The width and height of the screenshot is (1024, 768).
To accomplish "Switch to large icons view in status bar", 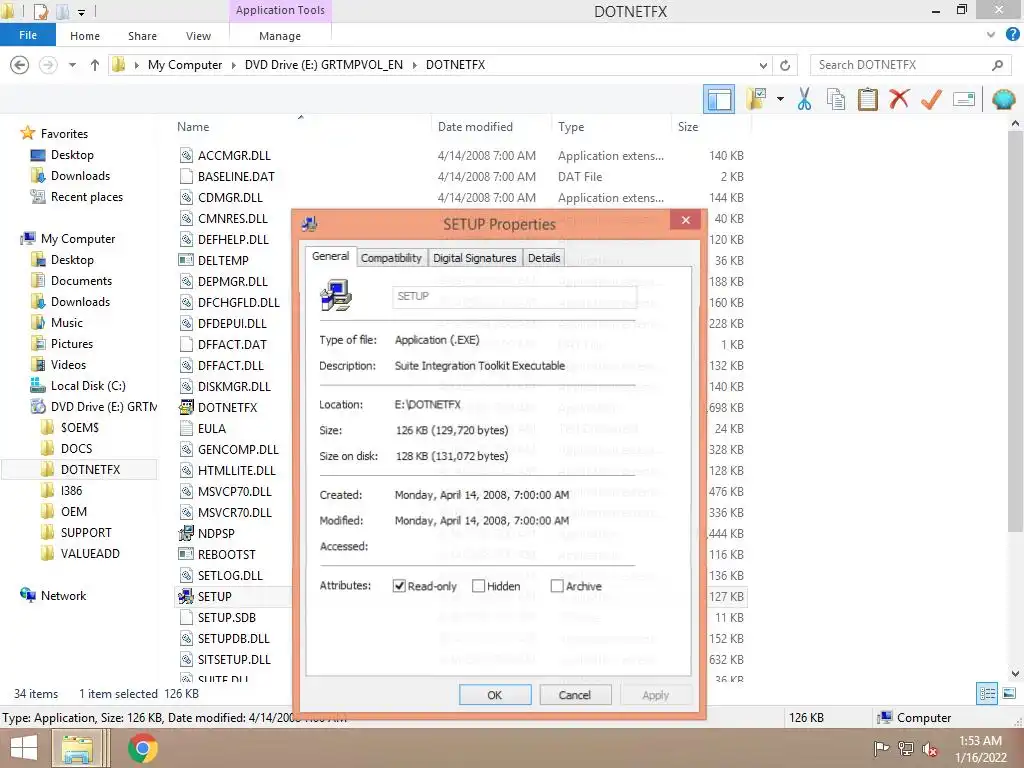I will (1009, 694).
